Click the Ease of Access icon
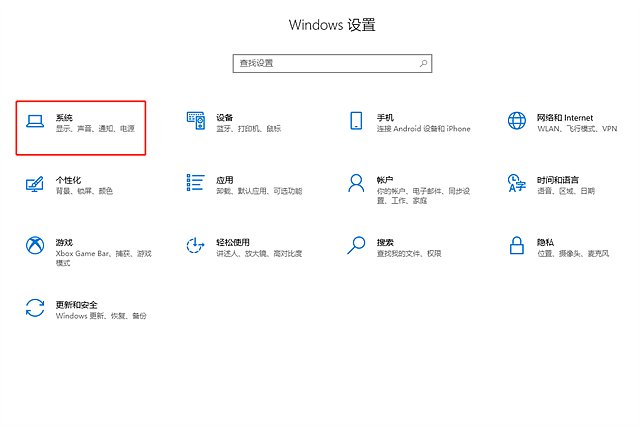The width and height of the screenshot is (640, 426). pyautogui.click(x=195, y=245)
